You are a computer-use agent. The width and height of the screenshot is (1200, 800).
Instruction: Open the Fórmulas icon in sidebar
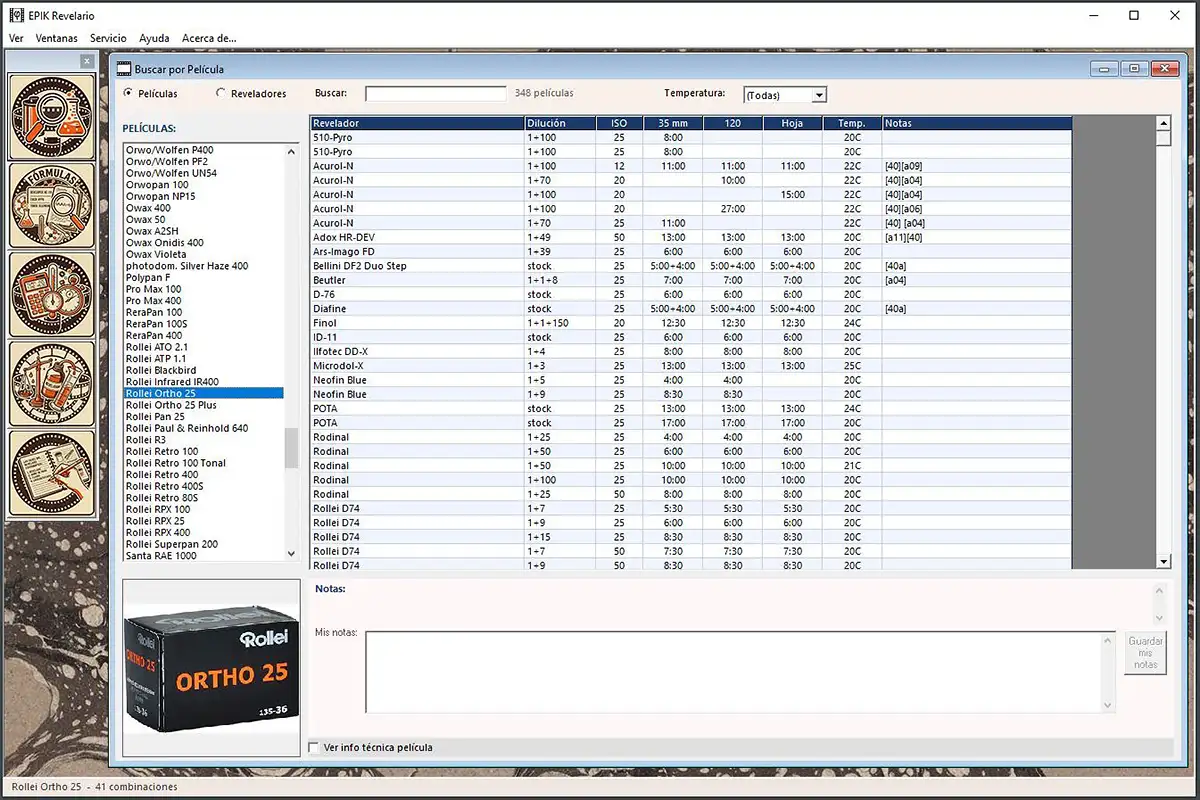tap(52, 205)
